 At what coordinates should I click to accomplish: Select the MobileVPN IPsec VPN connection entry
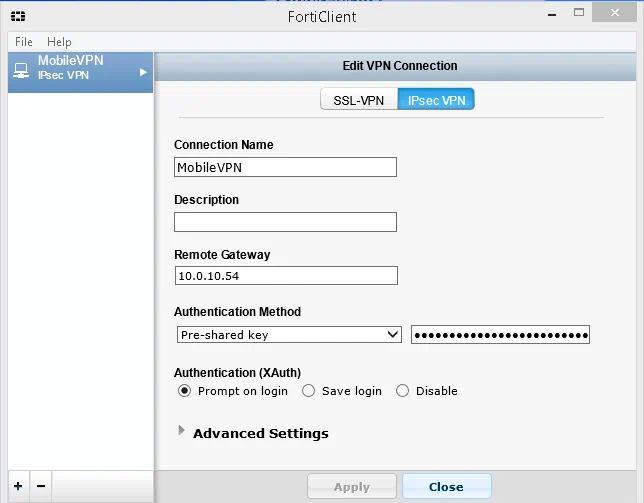tap(80, 72)
